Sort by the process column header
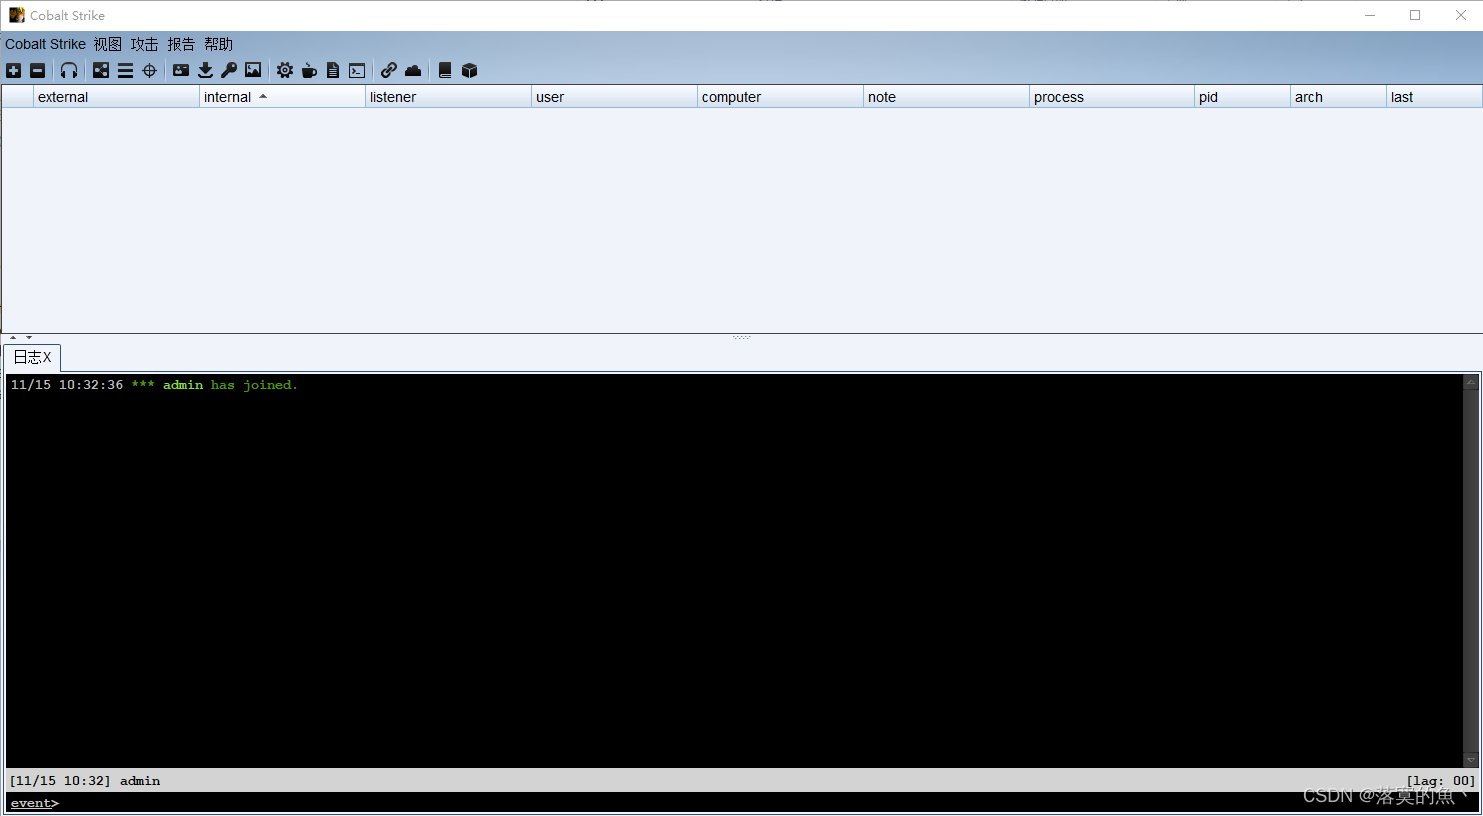 coord(1112,97)
